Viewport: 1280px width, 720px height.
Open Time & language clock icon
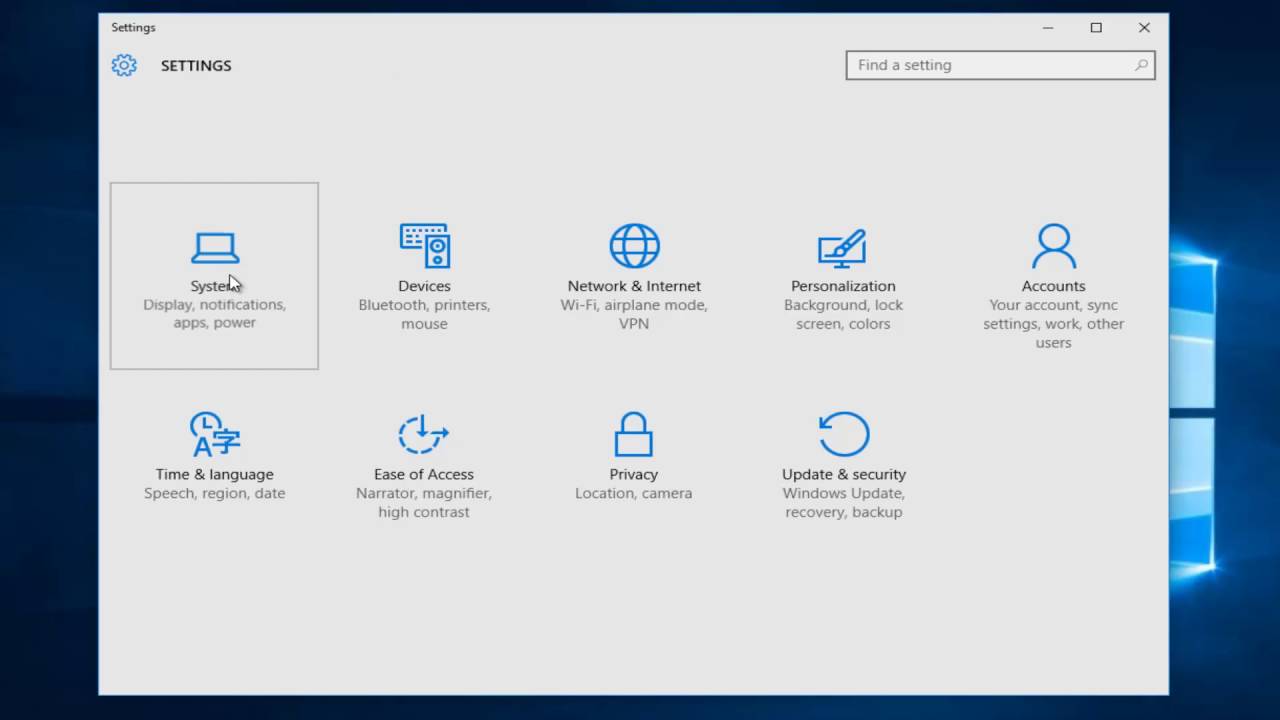214,434
